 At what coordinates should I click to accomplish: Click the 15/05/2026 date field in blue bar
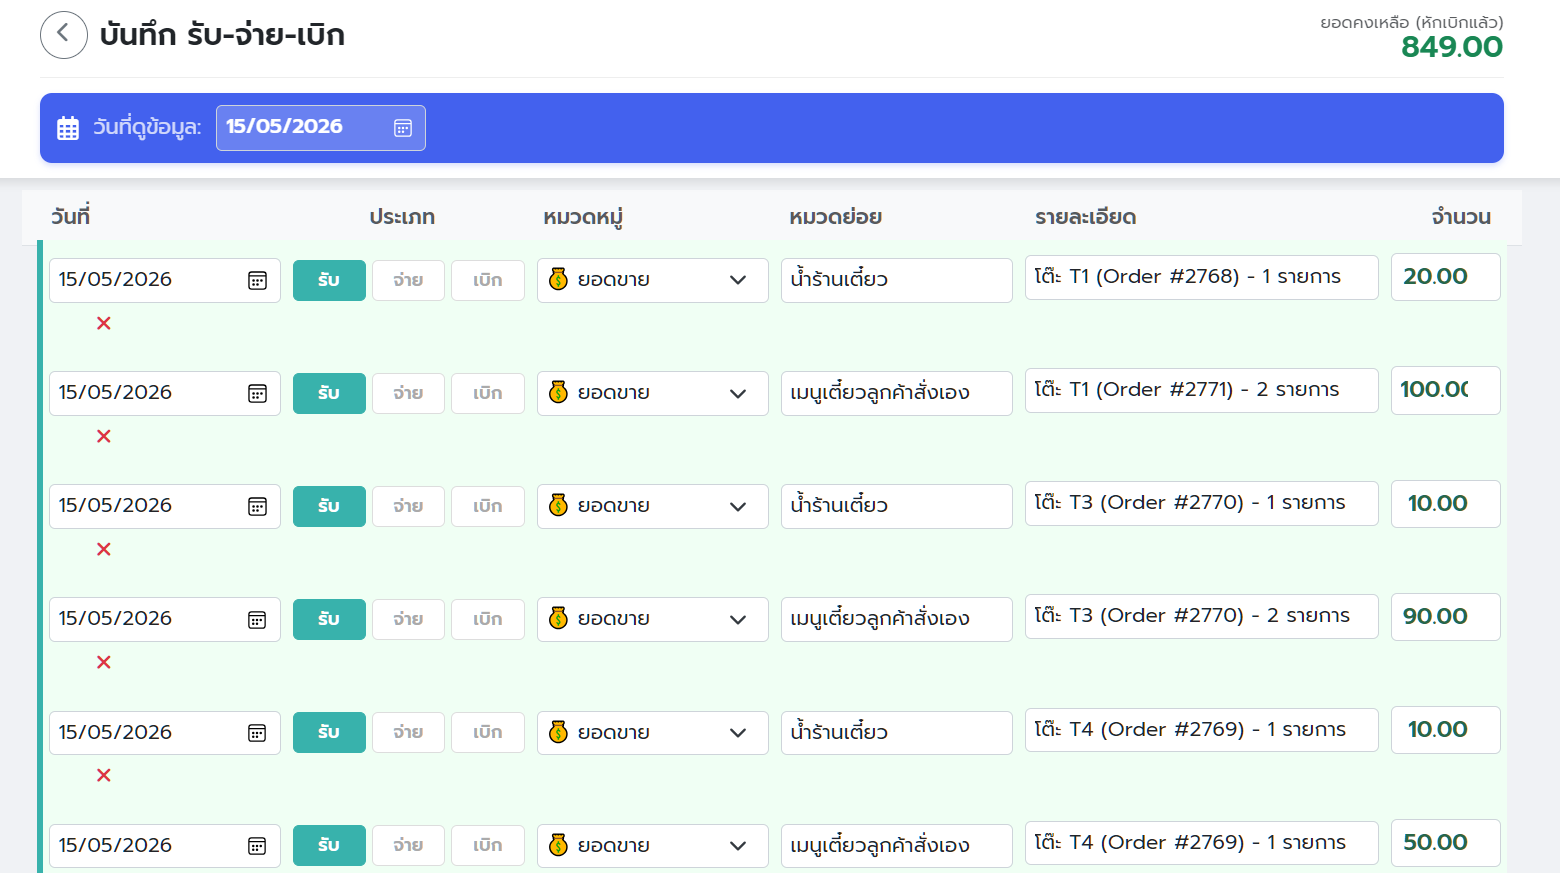pos(321,128)
